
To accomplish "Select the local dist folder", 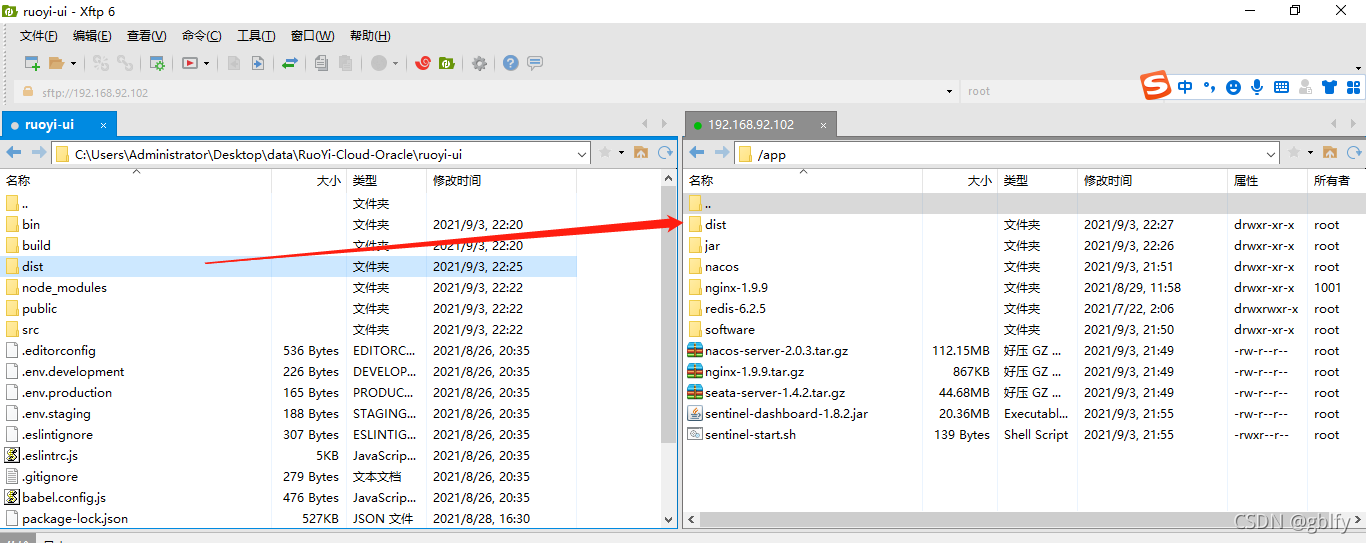I will pos(289,267).
